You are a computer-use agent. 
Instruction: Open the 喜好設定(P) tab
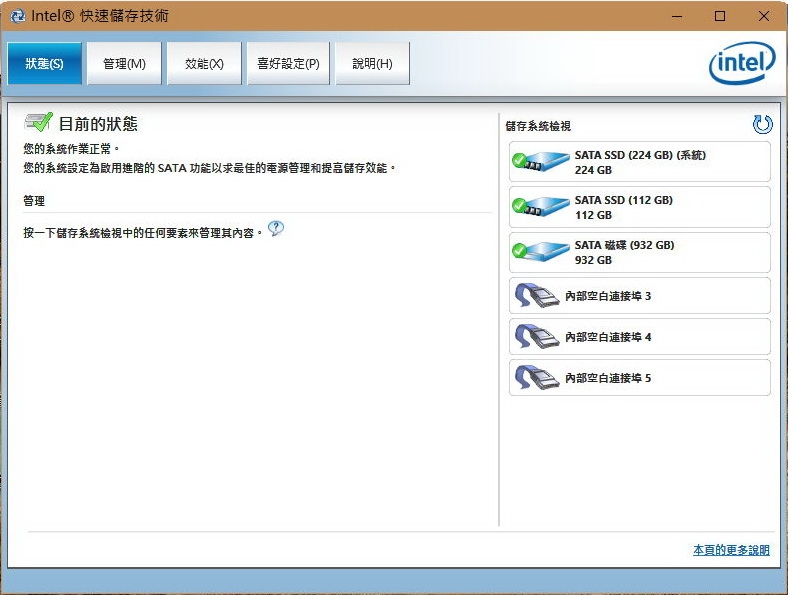[288, 63]
